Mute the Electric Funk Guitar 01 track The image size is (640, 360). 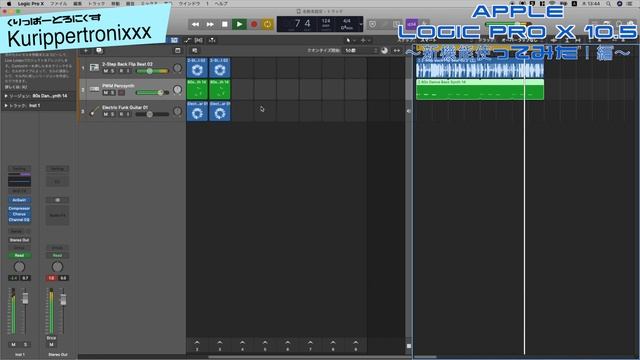point(106,115)
